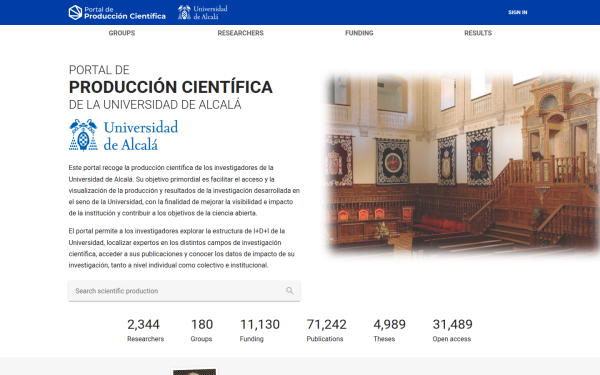
Task: Open the Funding menu
Action: click(x=359, y=33)
